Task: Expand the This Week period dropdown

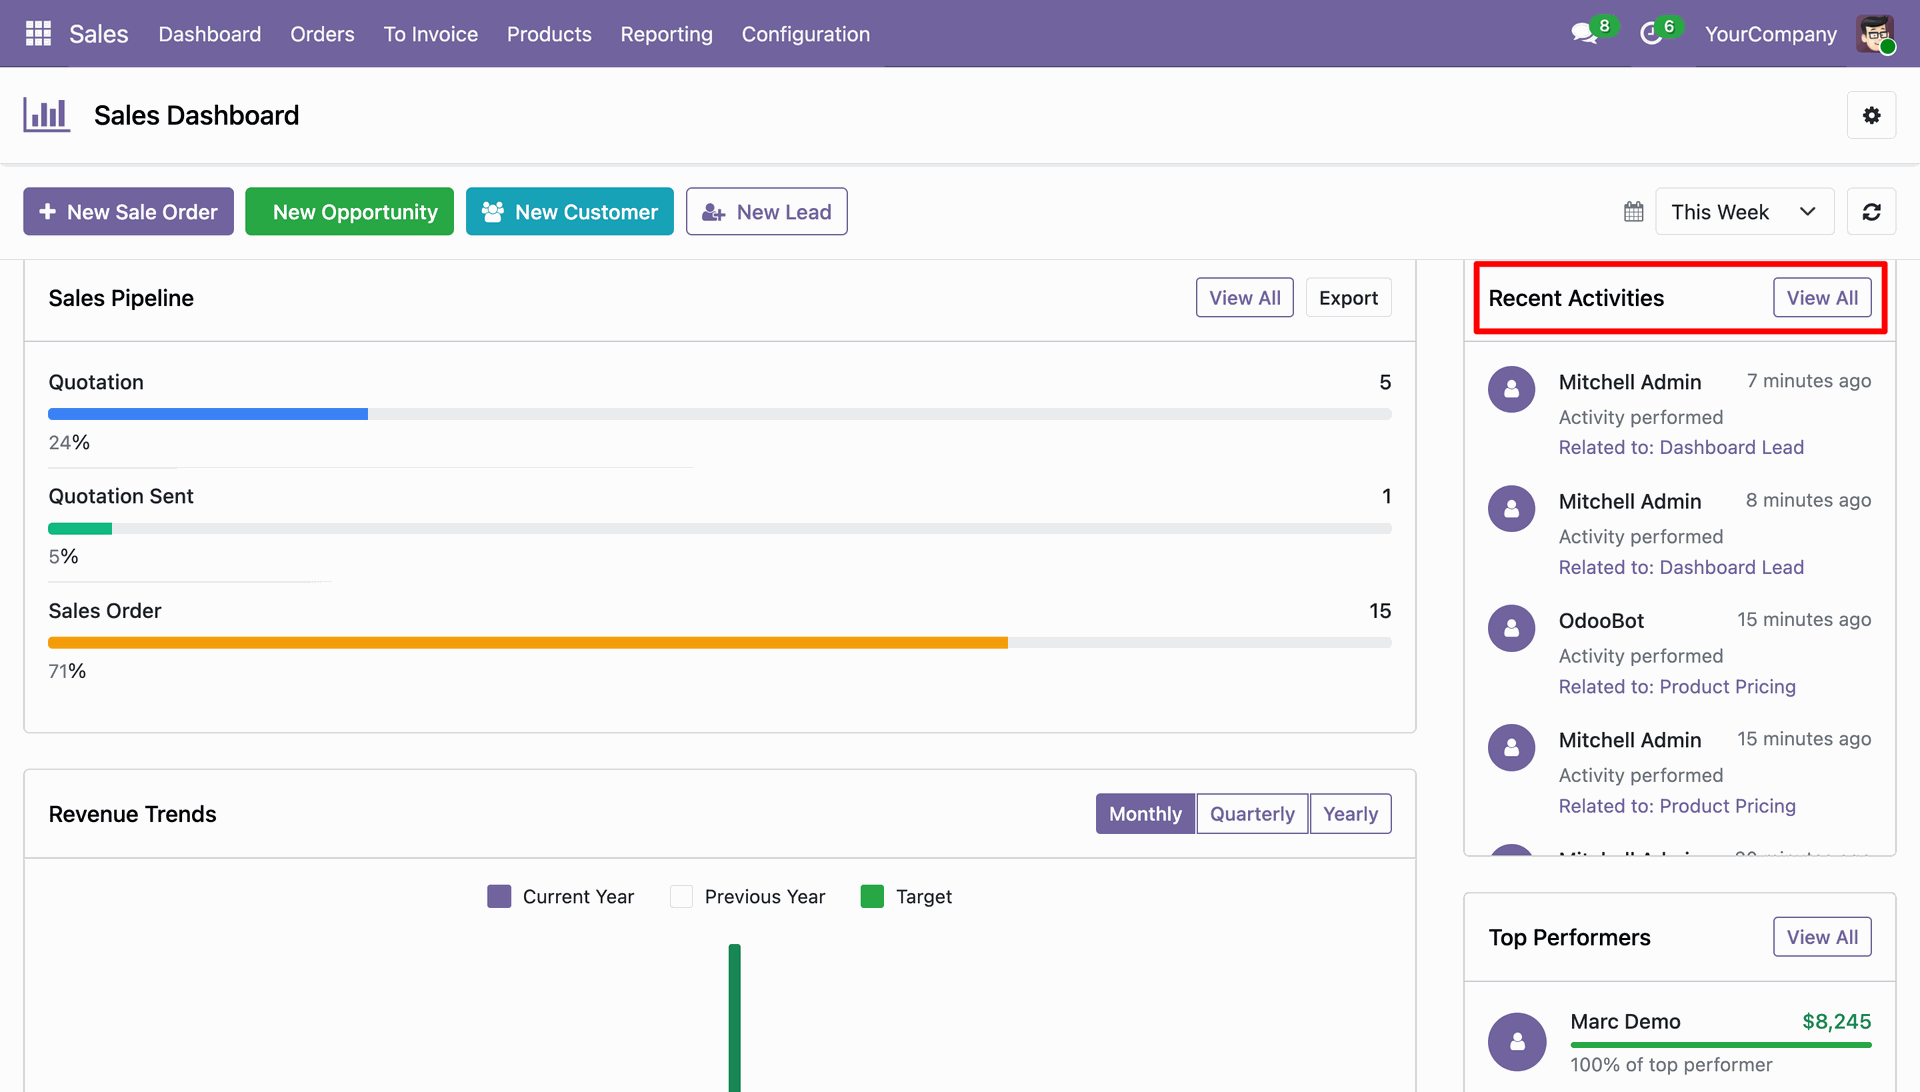Action: coord(1745,212)
